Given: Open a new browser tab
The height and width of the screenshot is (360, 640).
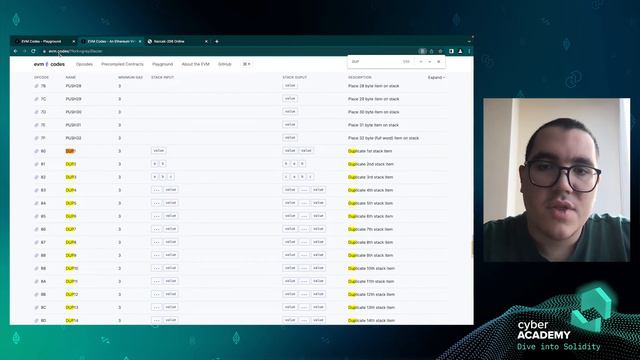Looking at the screenshot, I should tap(217, 42).
